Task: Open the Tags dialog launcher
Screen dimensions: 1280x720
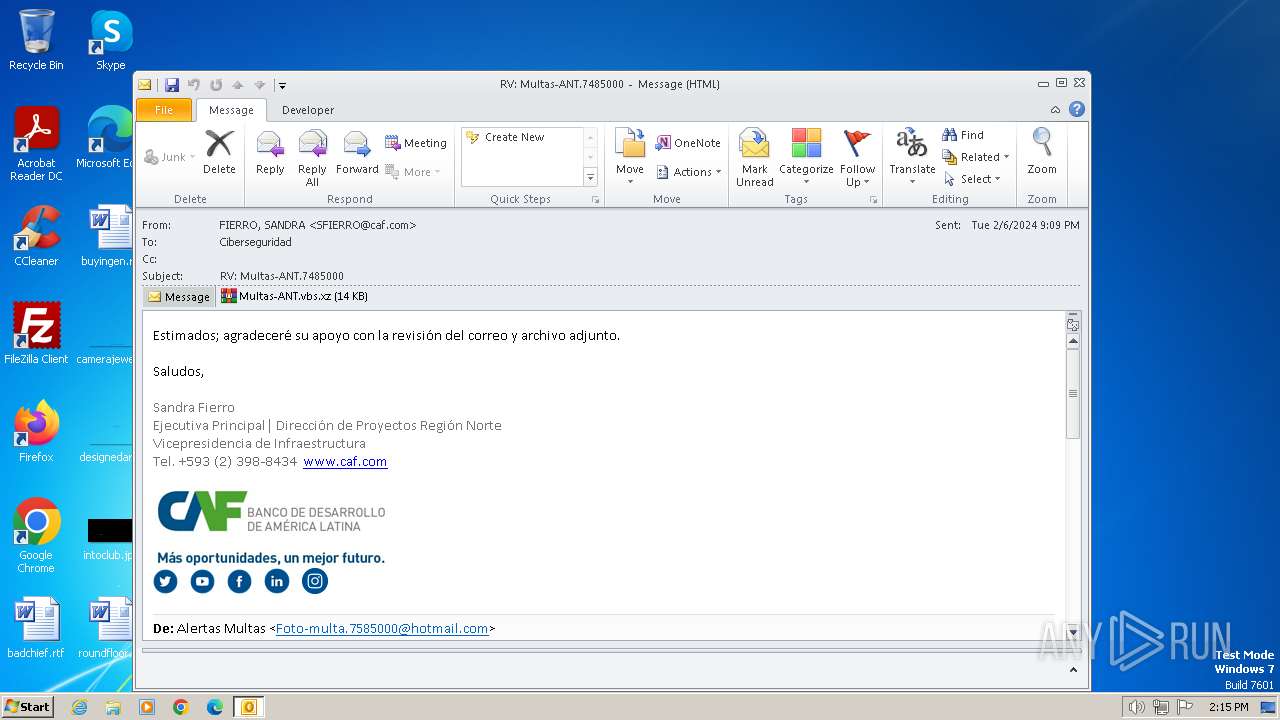Action: (873, 200)
